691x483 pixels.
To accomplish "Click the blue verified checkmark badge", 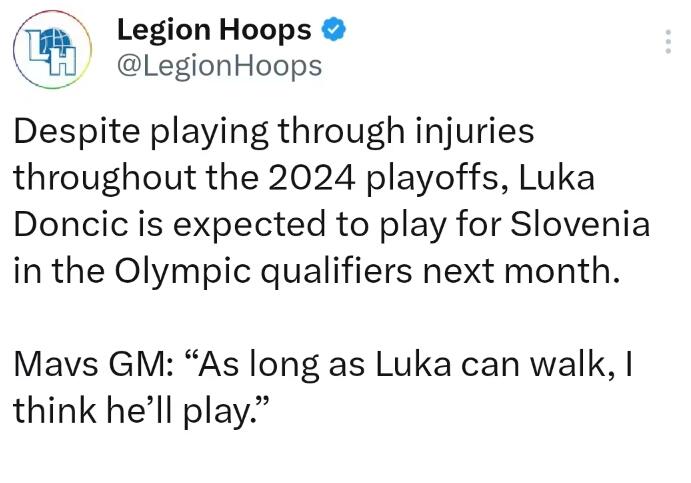I will 334,29.
